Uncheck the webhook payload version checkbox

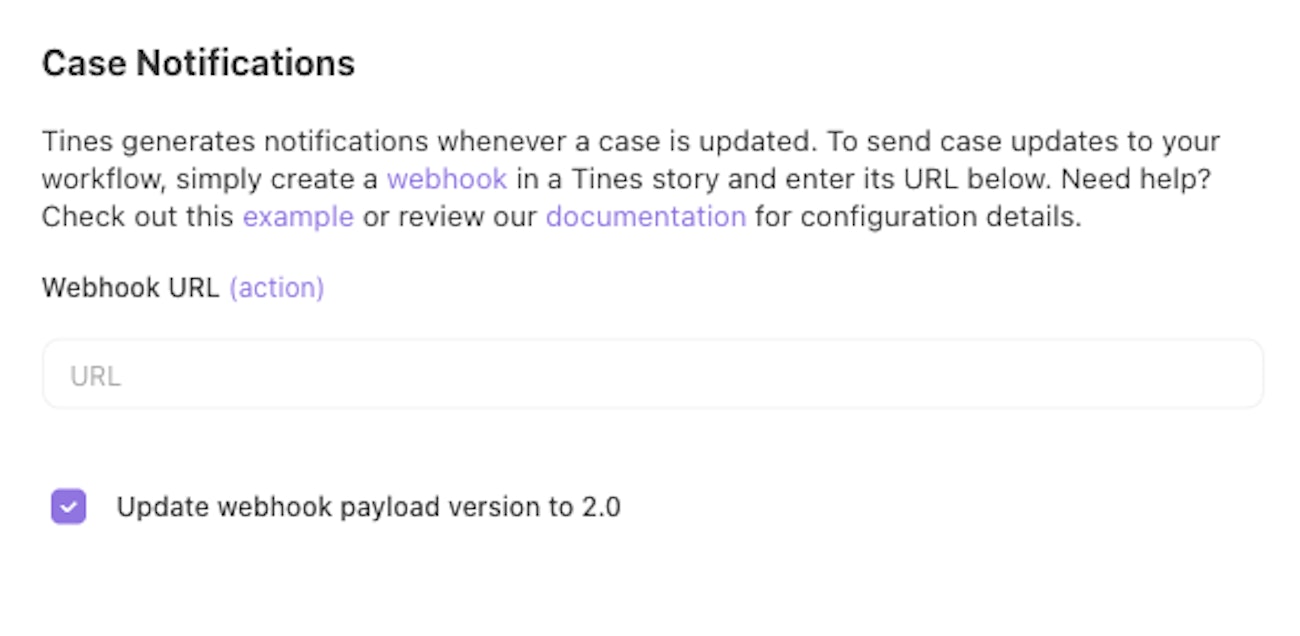(69, 507)
